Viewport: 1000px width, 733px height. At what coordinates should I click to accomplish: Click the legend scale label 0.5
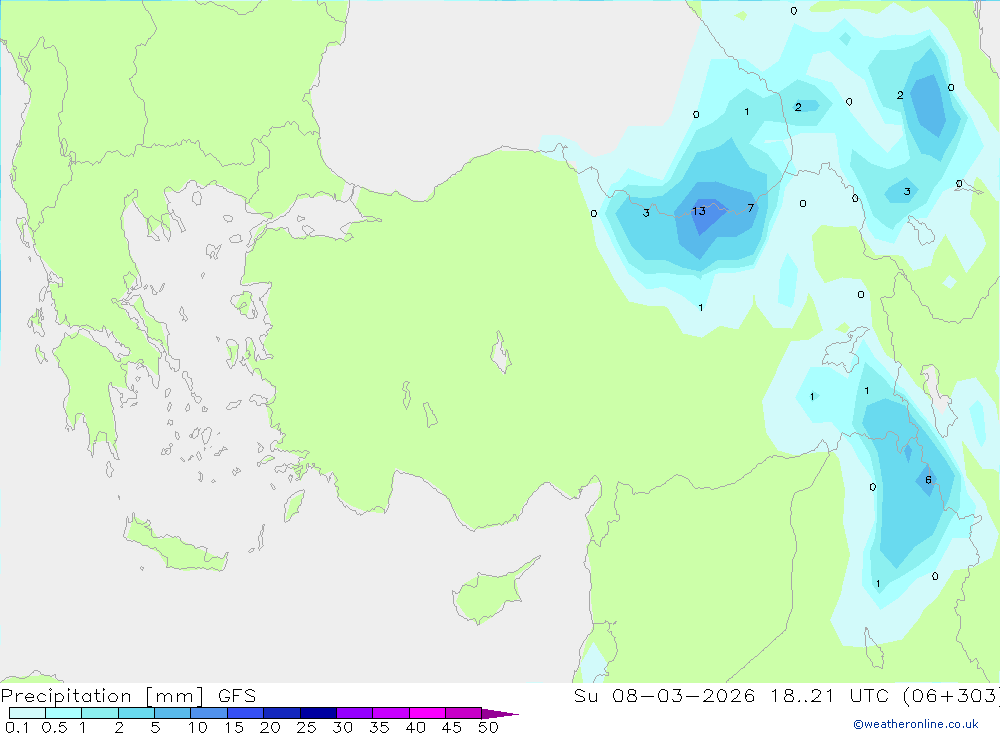(x=54, y=727)
